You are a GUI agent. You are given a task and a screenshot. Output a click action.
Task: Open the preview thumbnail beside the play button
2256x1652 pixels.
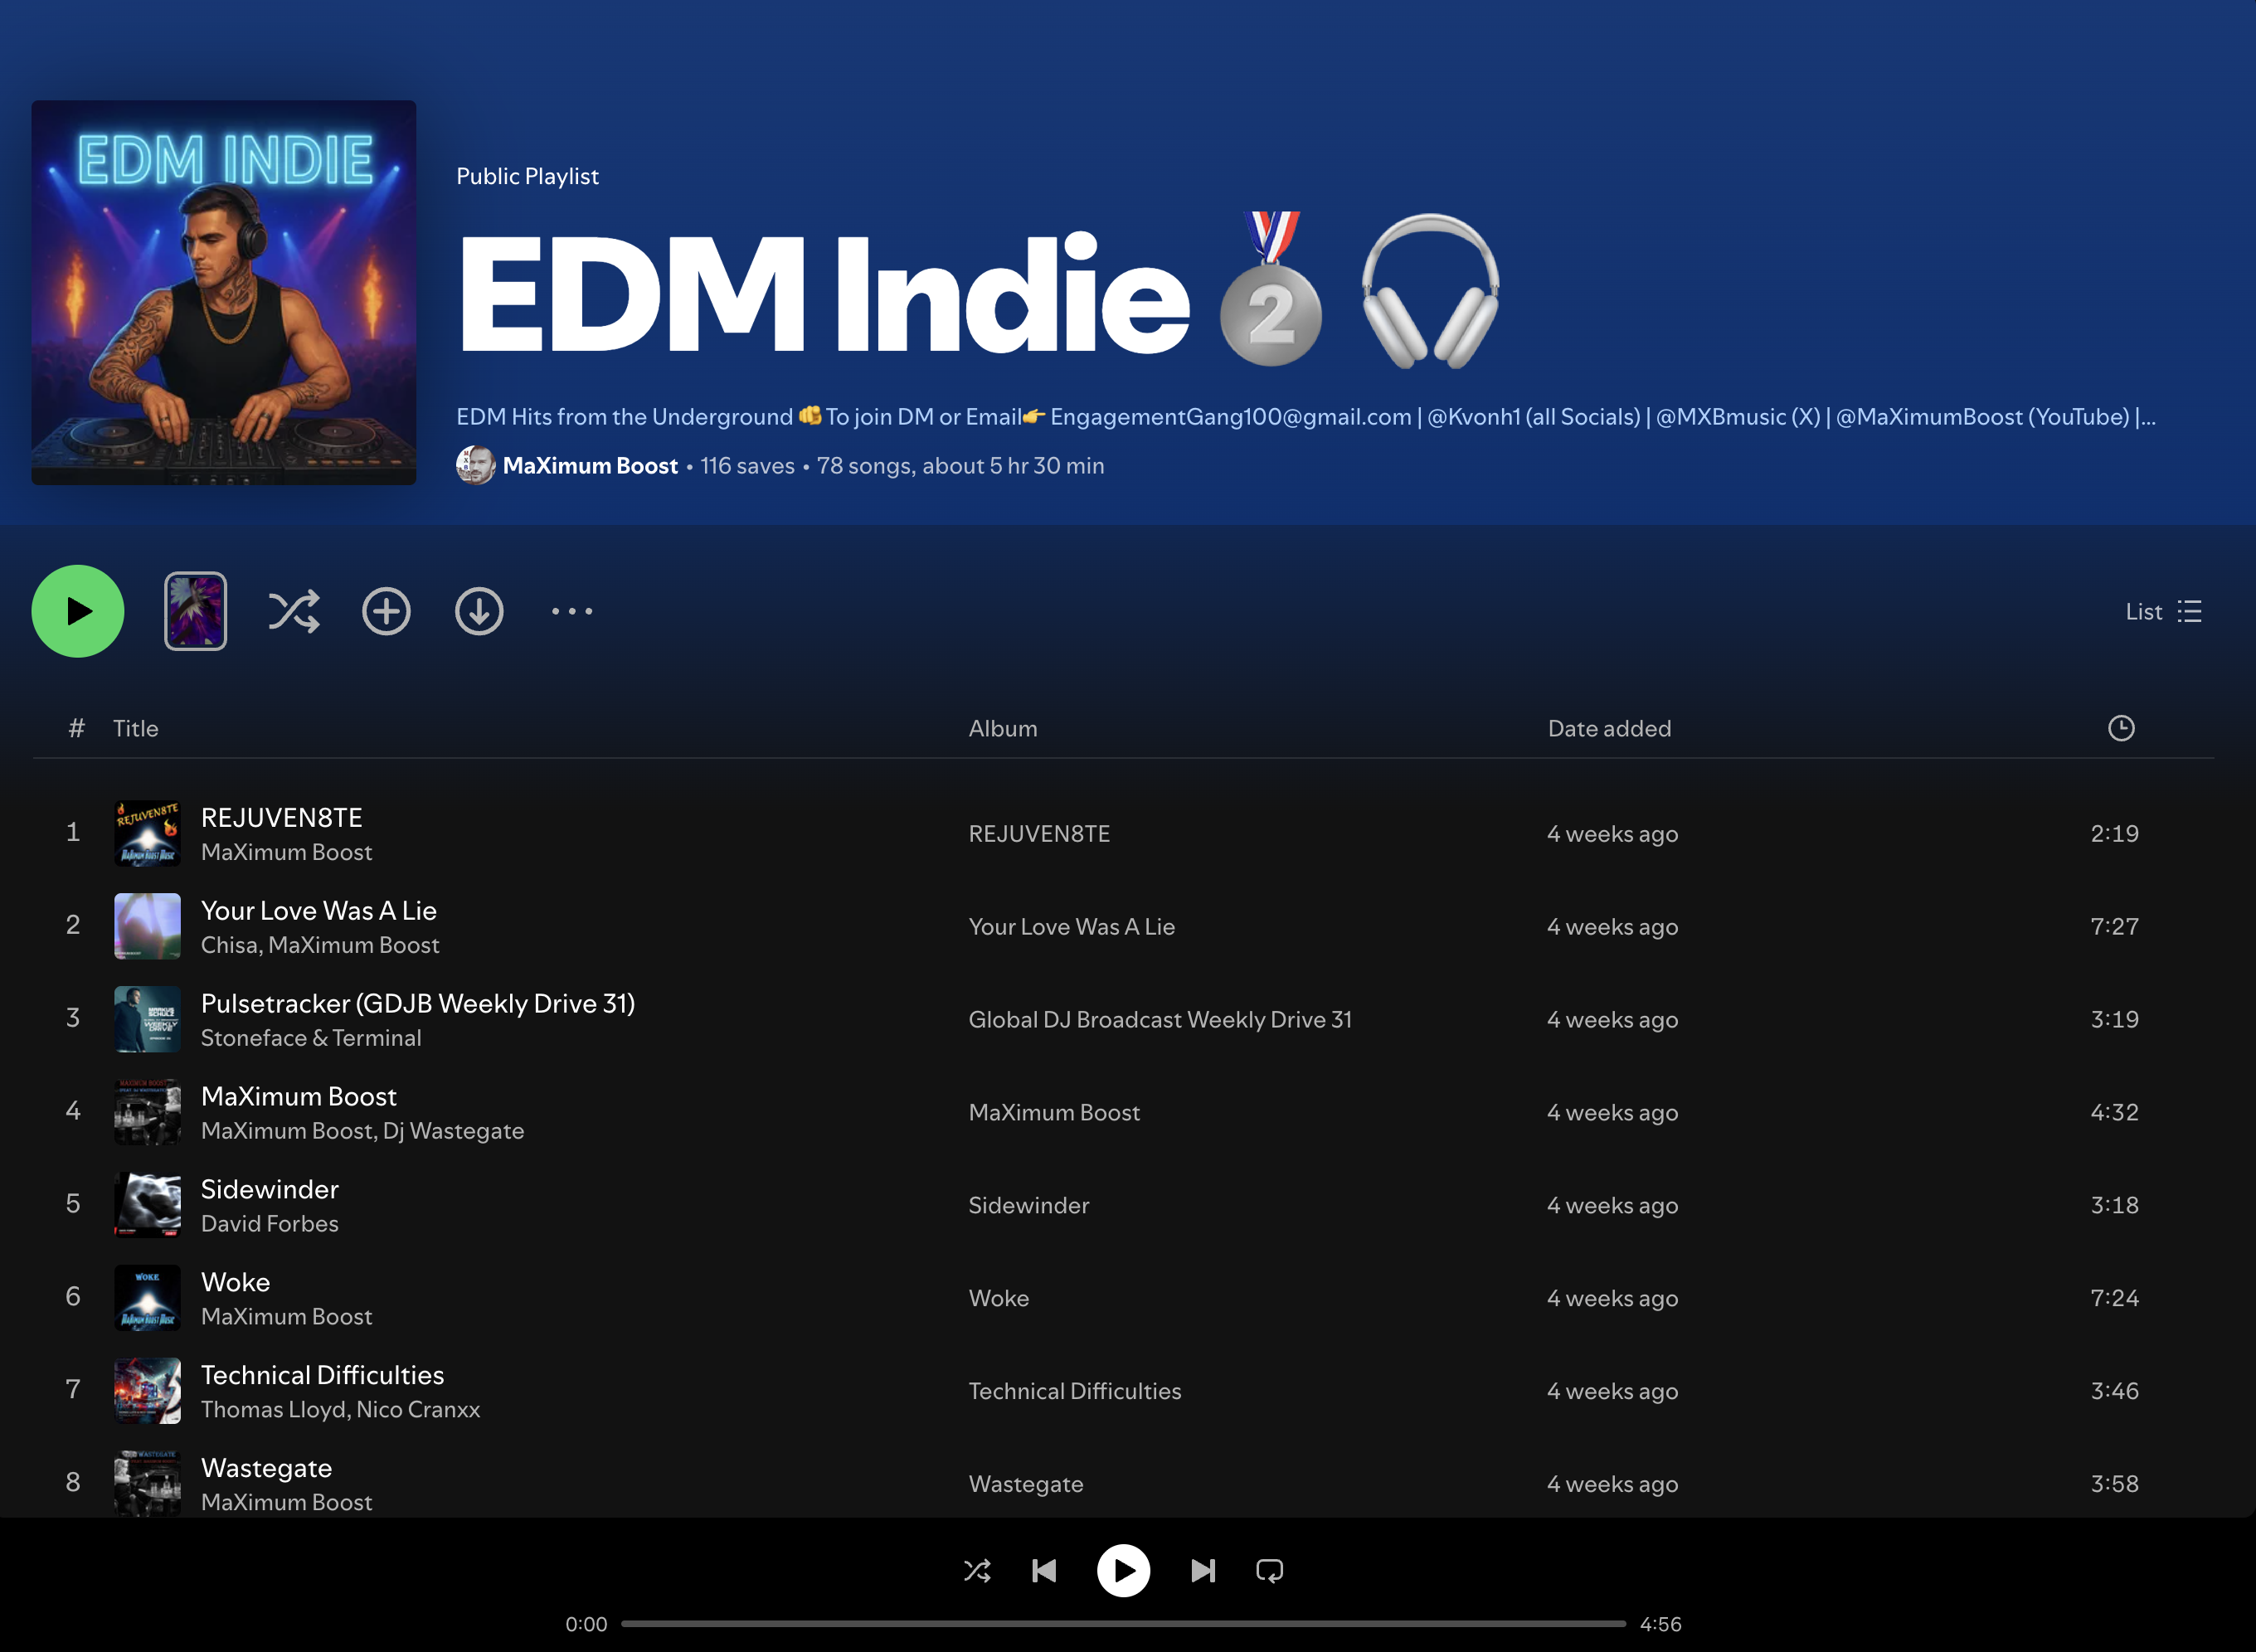coord(195,611)
